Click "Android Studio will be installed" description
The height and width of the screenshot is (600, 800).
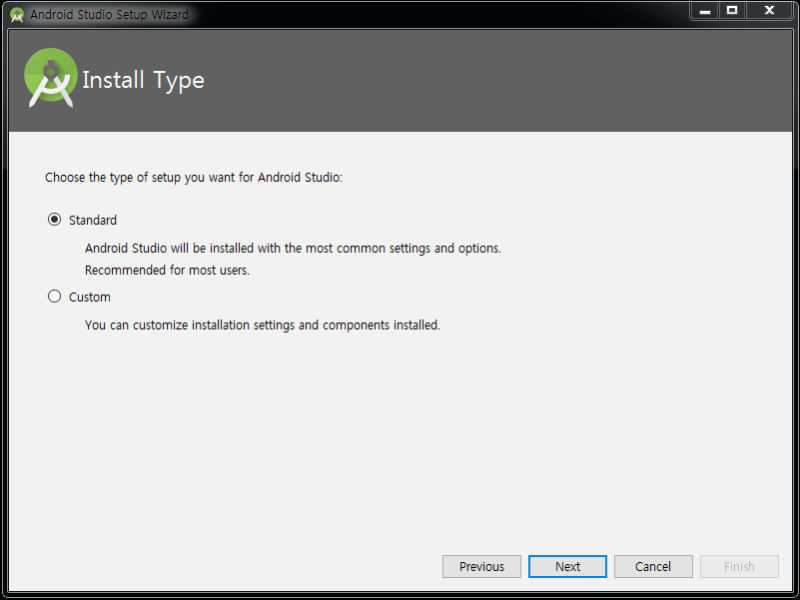tap(293, 248)
